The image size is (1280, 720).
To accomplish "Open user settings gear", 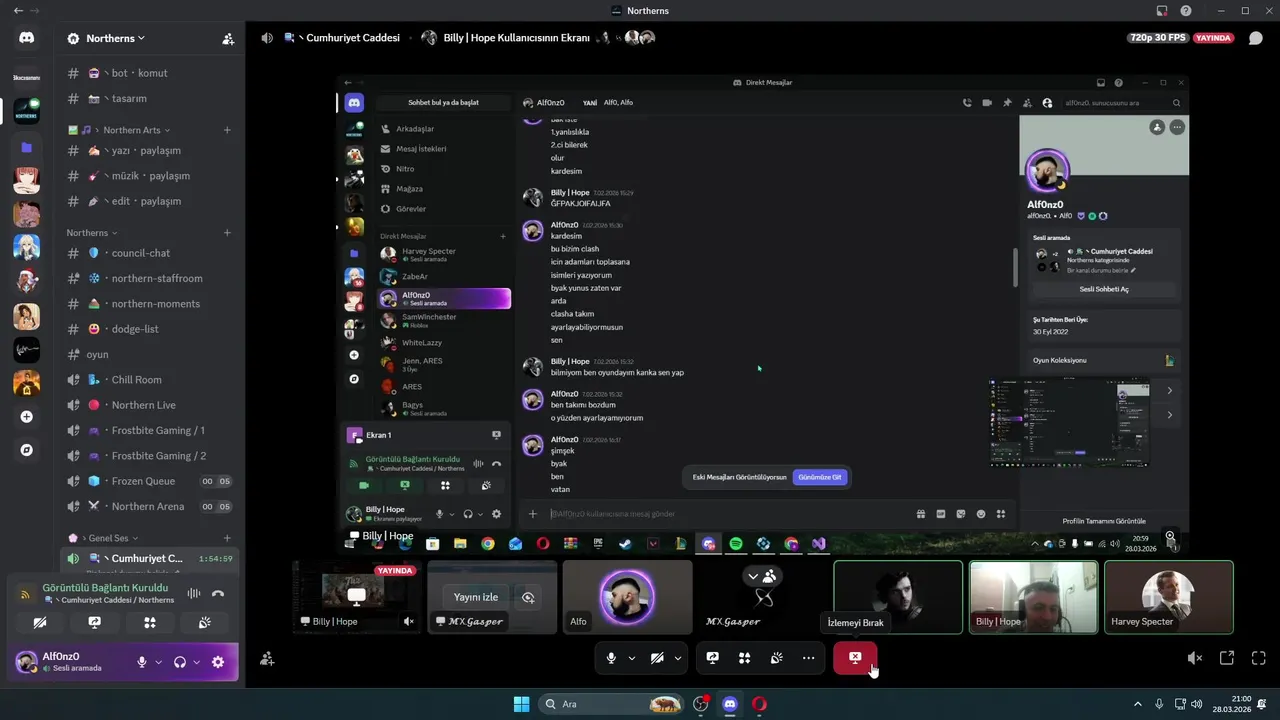I will click(218, 662).
